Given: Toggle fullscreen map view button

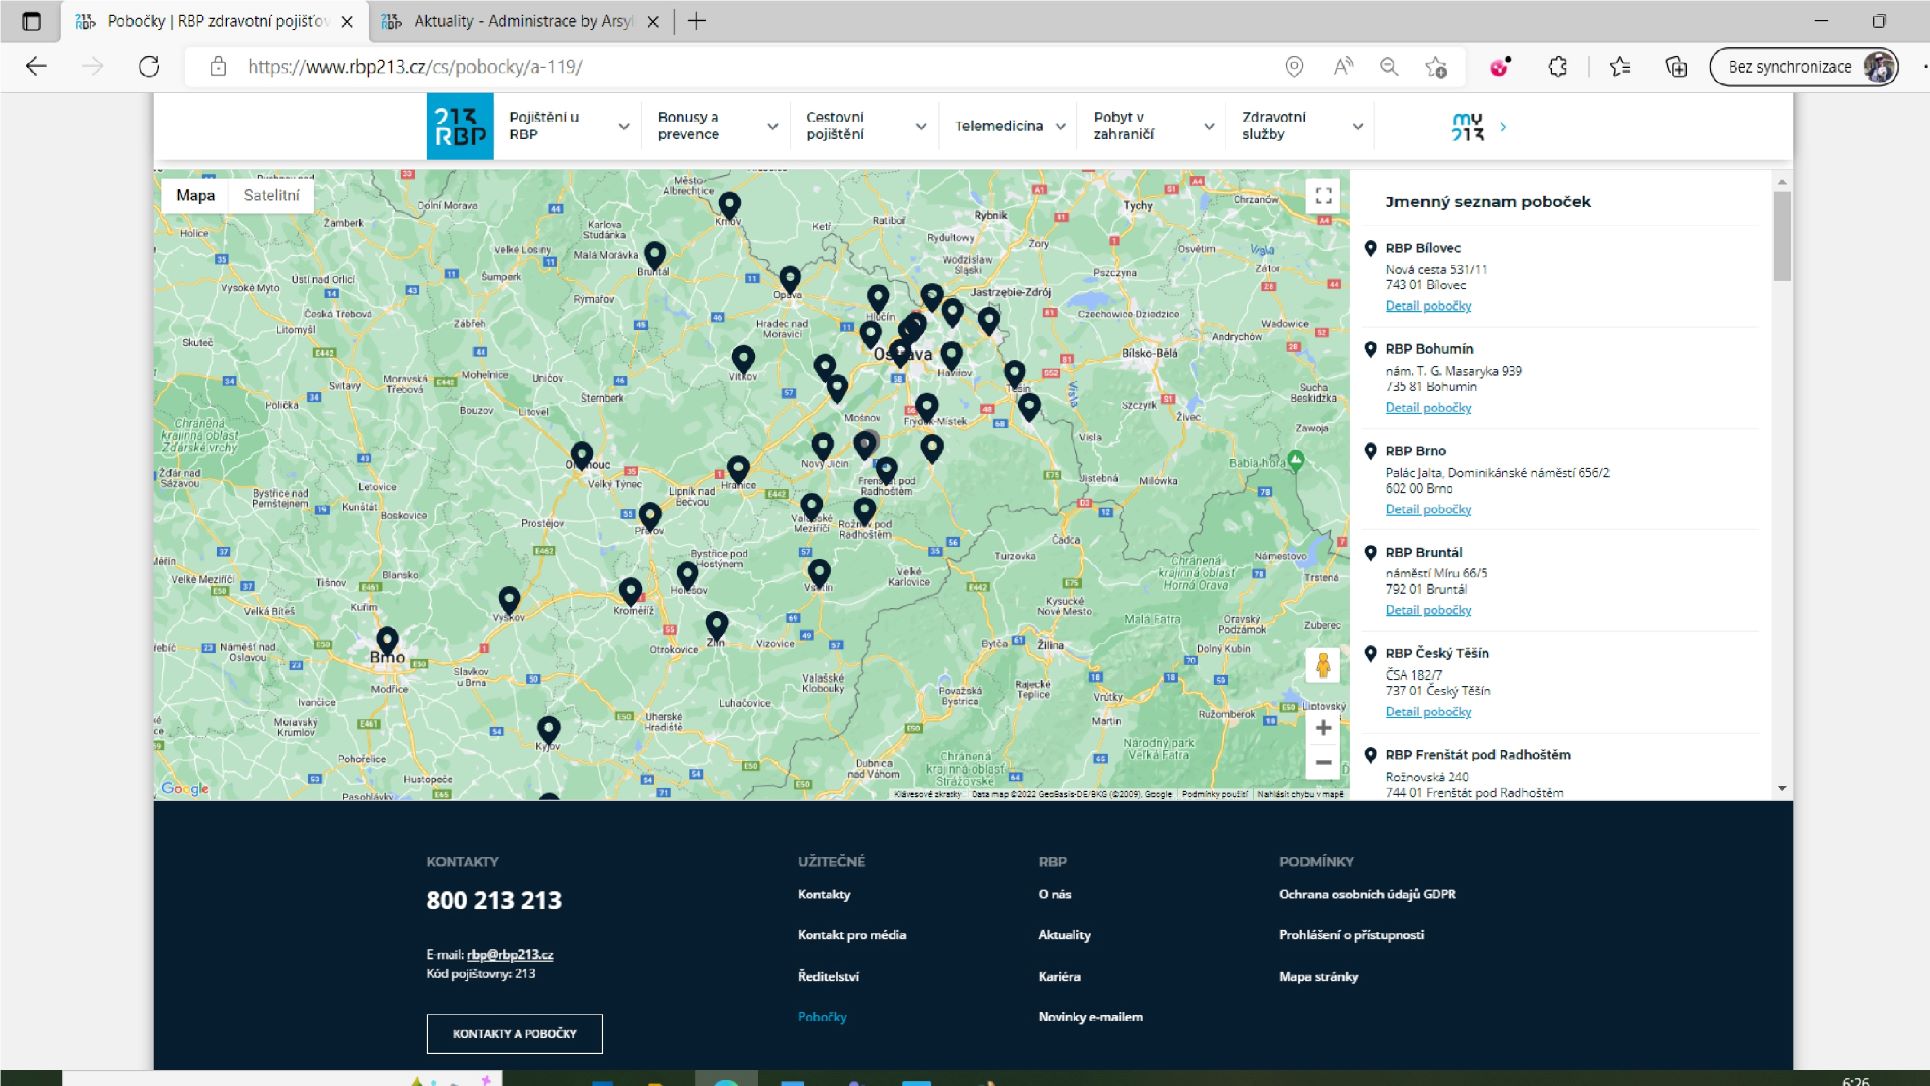Looking at the screenshot, I should coord(1323,196).
